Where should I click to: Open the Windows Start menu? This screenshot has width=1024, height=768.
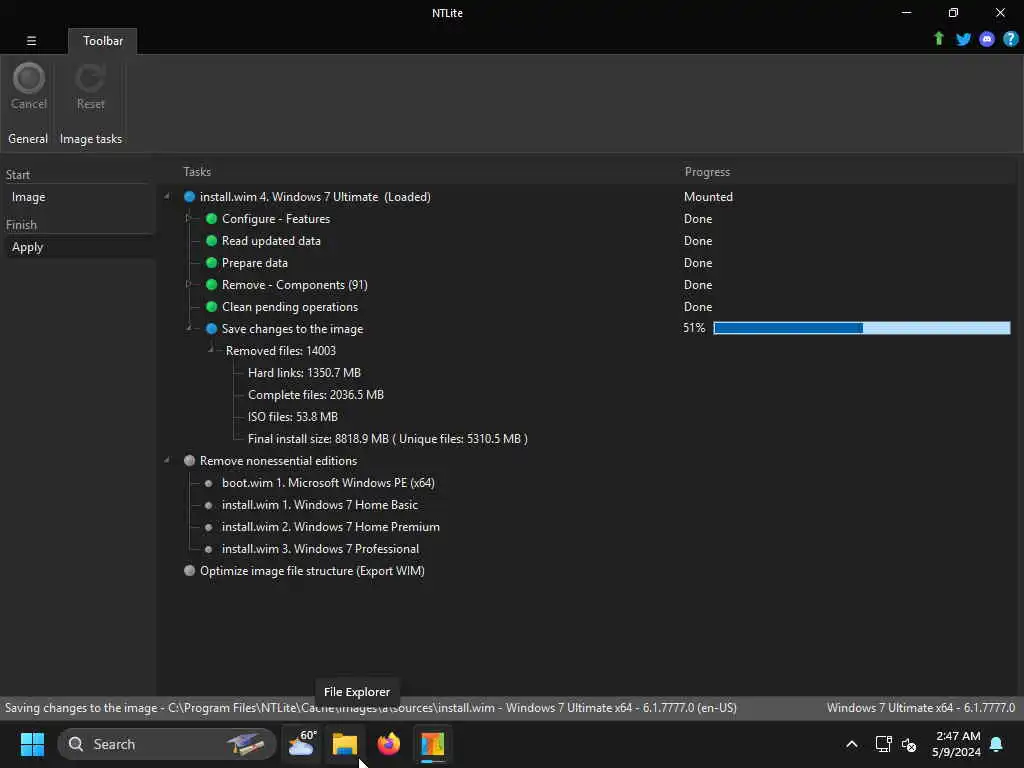click(x=32, y=744)
